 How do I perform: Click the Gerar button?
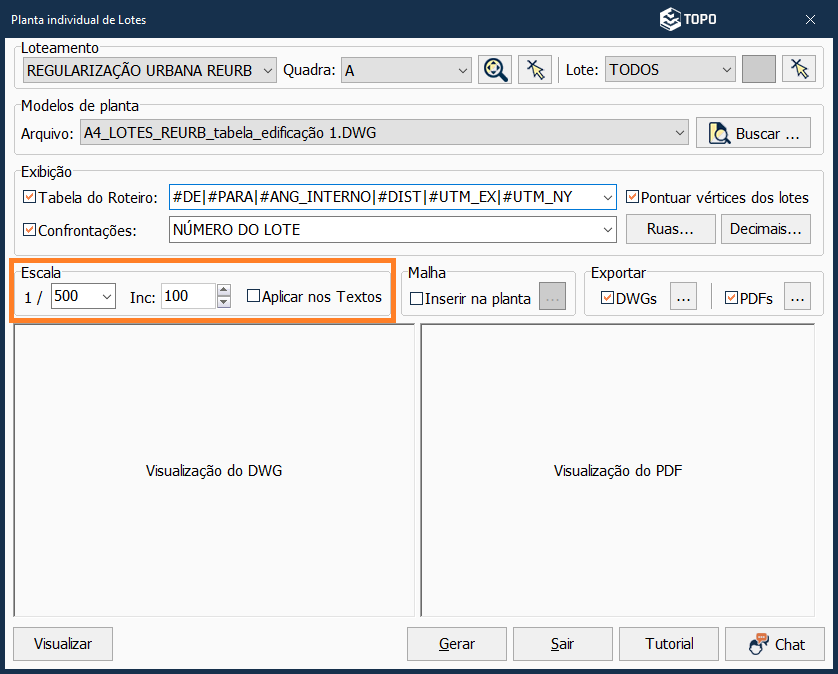click(x=457, y=644)
